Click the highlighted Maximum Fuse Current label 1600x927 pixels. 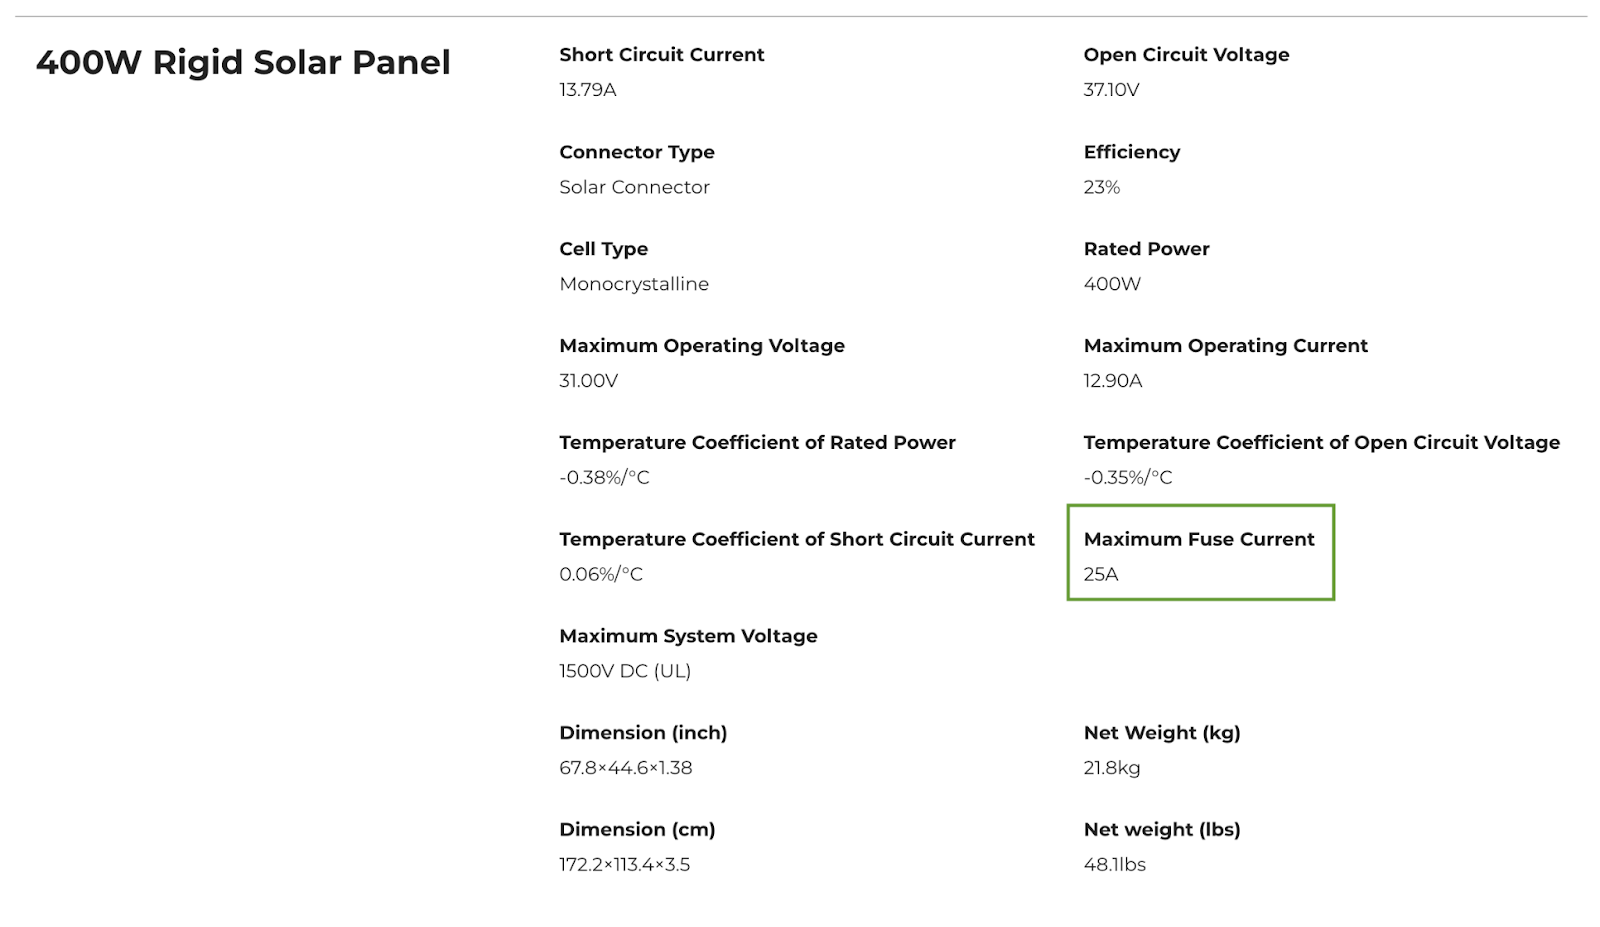pyautogui.click(x=1198, y=540)
